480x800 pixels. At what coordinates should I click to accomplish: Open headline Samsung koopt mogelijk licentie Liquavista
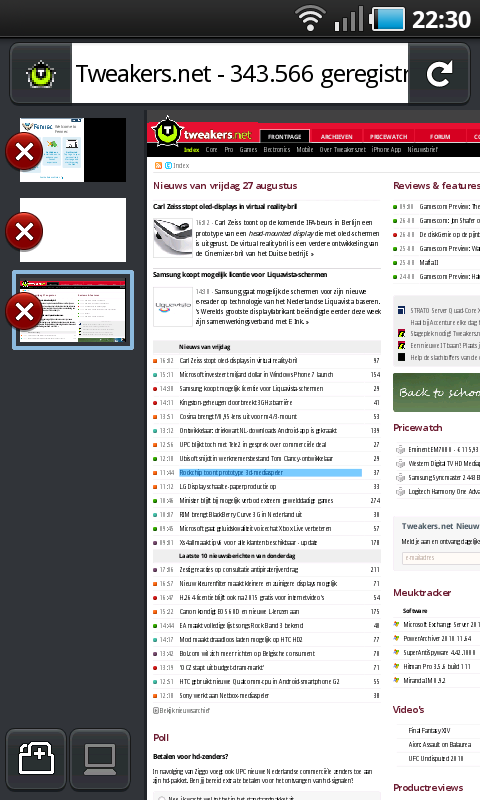[x=240, y=274]
